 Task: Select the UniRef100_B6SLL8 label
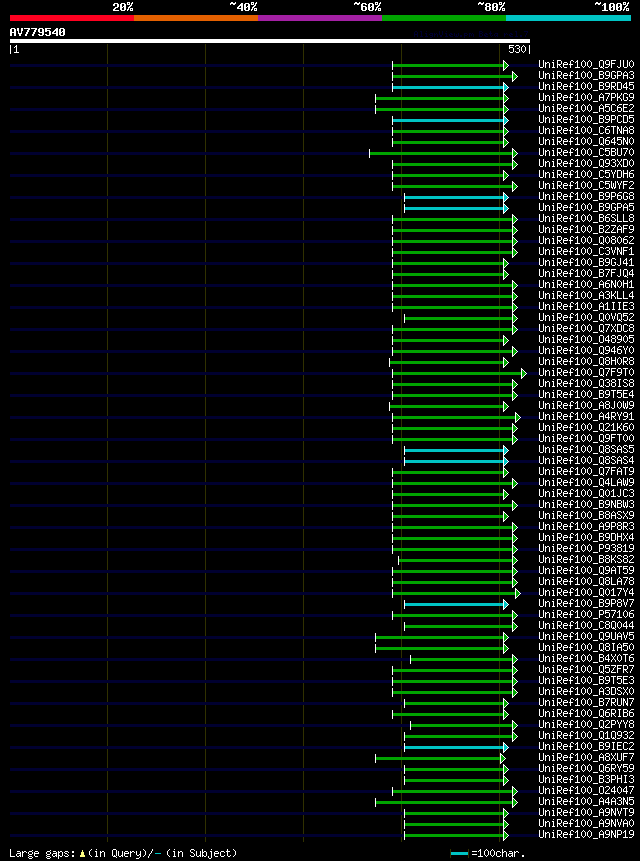coord(586,219)
